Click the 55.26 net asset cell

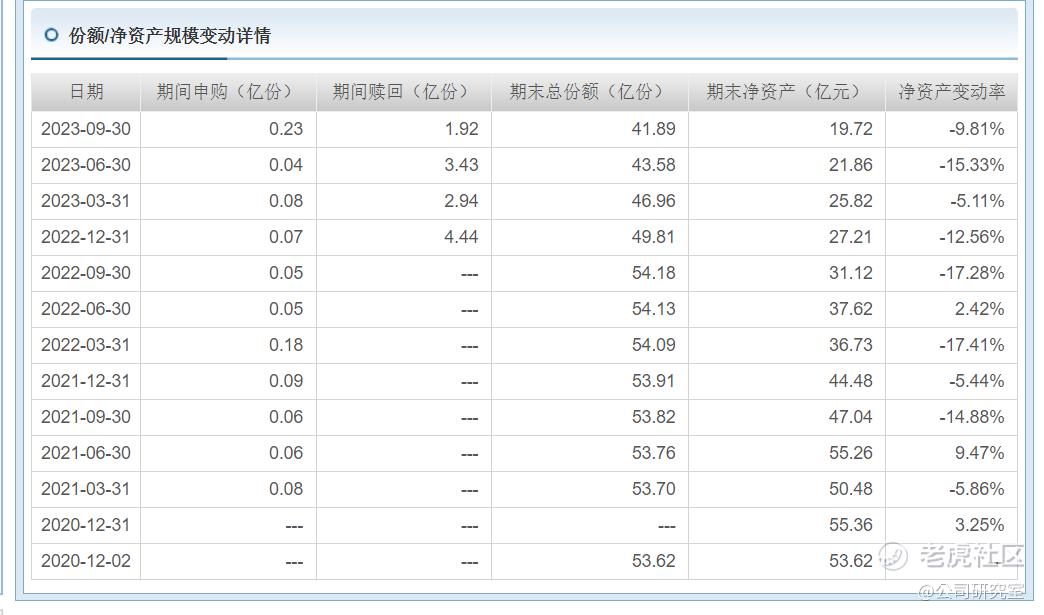point(786,453)
